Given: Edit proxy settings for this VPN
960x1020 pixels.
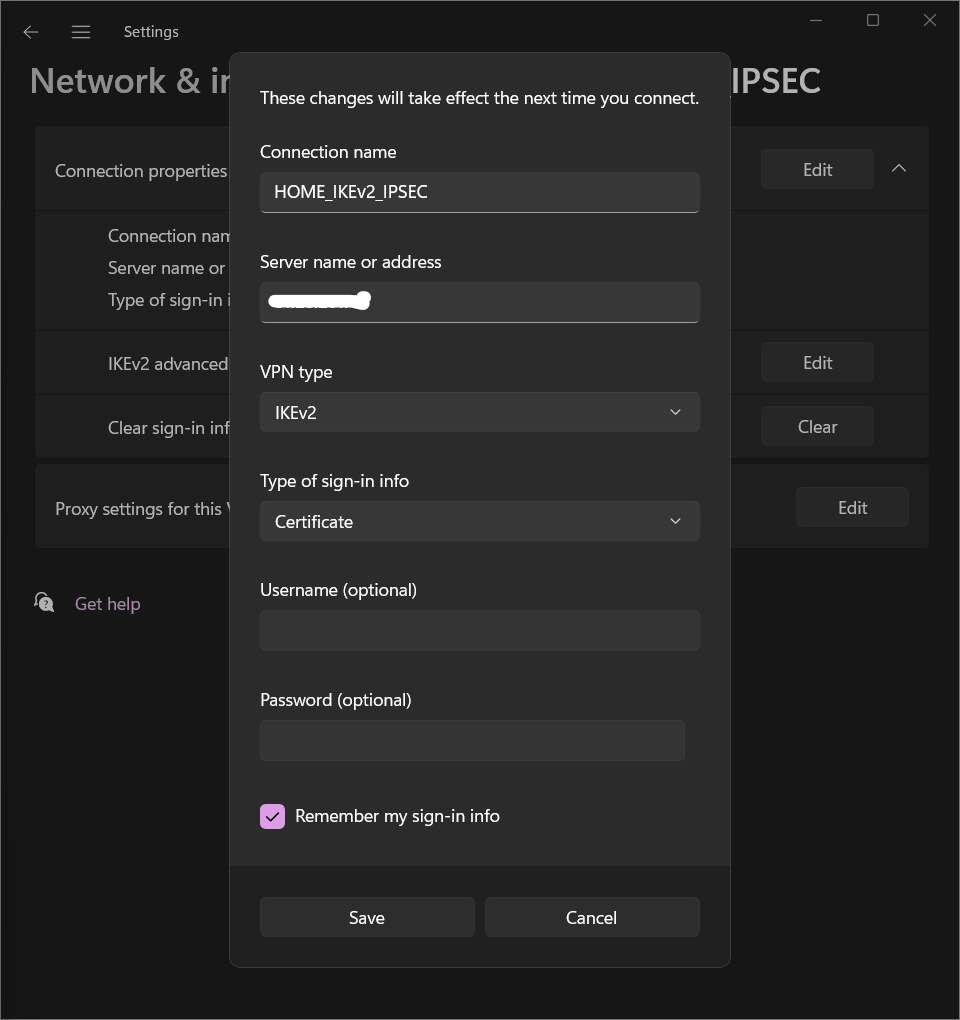Looking at the screenshot, I should 852,507.
